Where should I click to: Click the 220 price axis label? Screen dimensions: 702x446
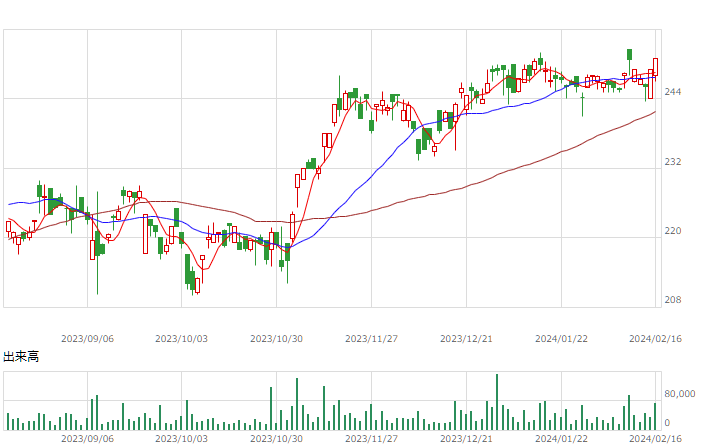[672, 231]
